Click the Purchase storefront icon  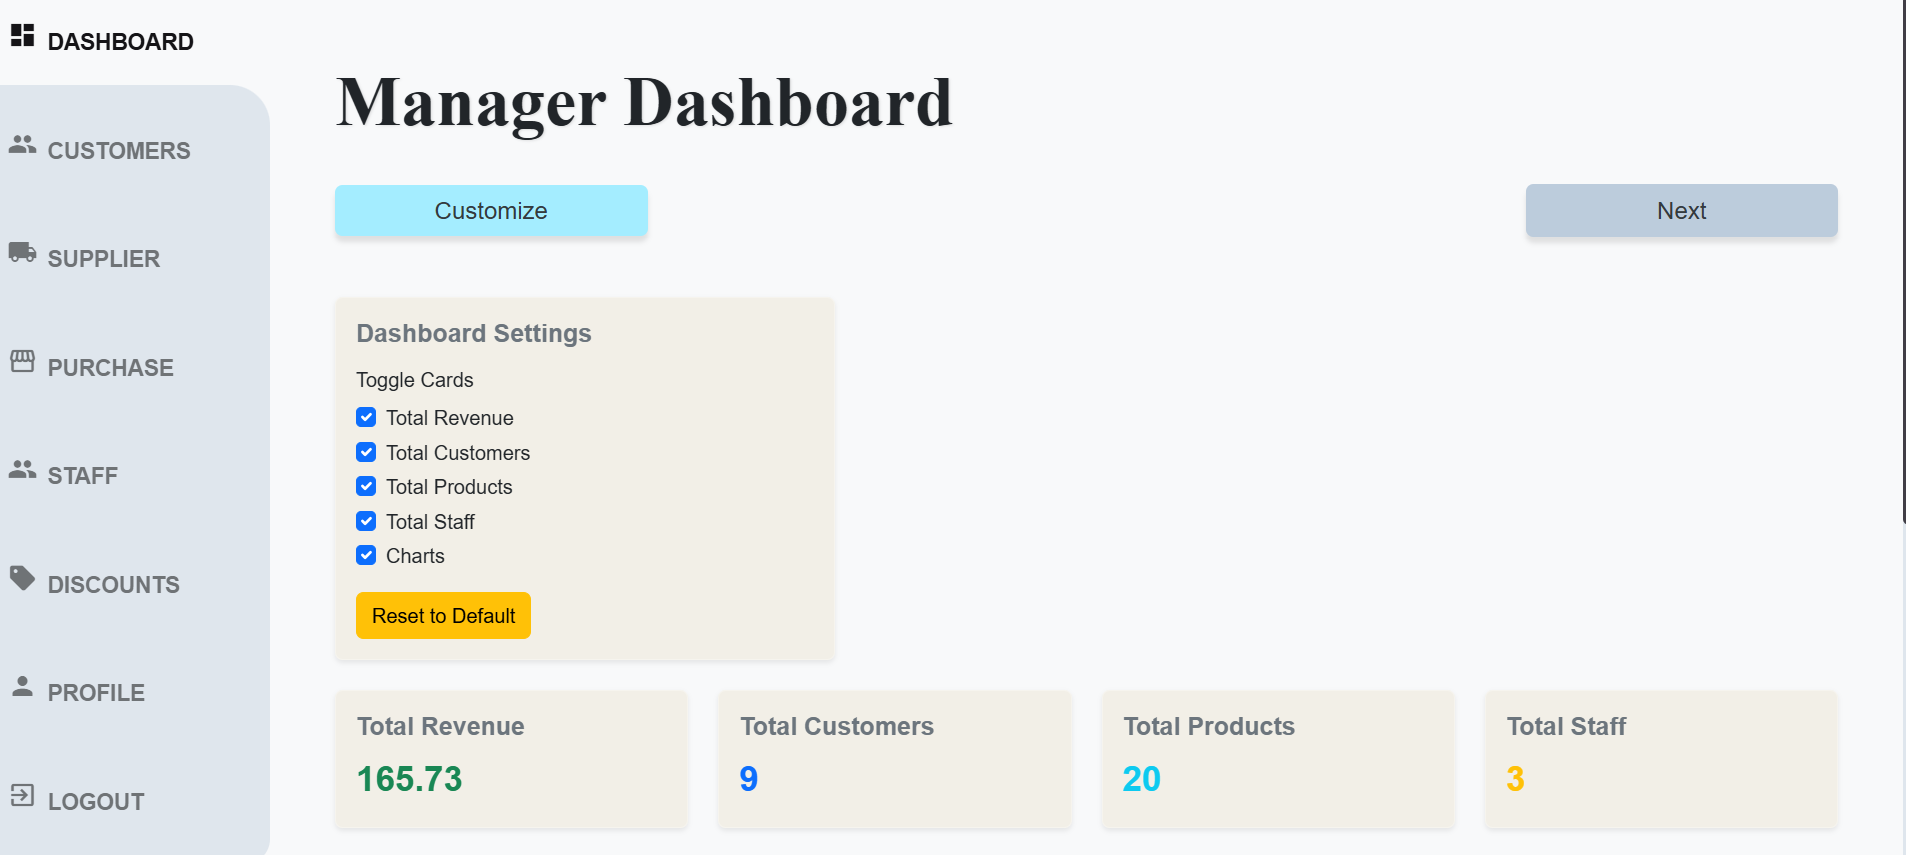22,361
